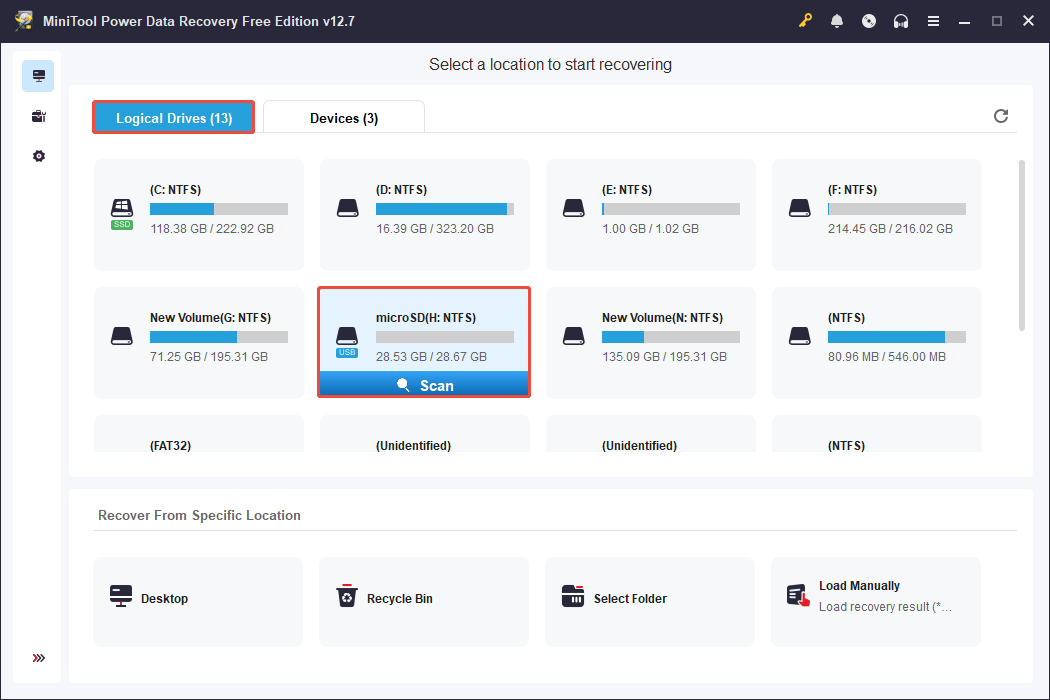Viewport: 1050px width, 700px height.
Task: Scan the microSD(H: NTFS) drive
Action: 424,384
